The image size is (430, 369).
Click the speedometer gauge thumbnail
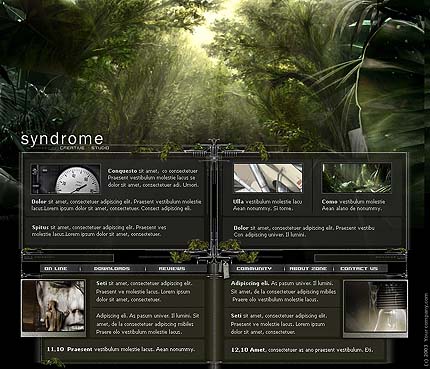pos(65,179)
